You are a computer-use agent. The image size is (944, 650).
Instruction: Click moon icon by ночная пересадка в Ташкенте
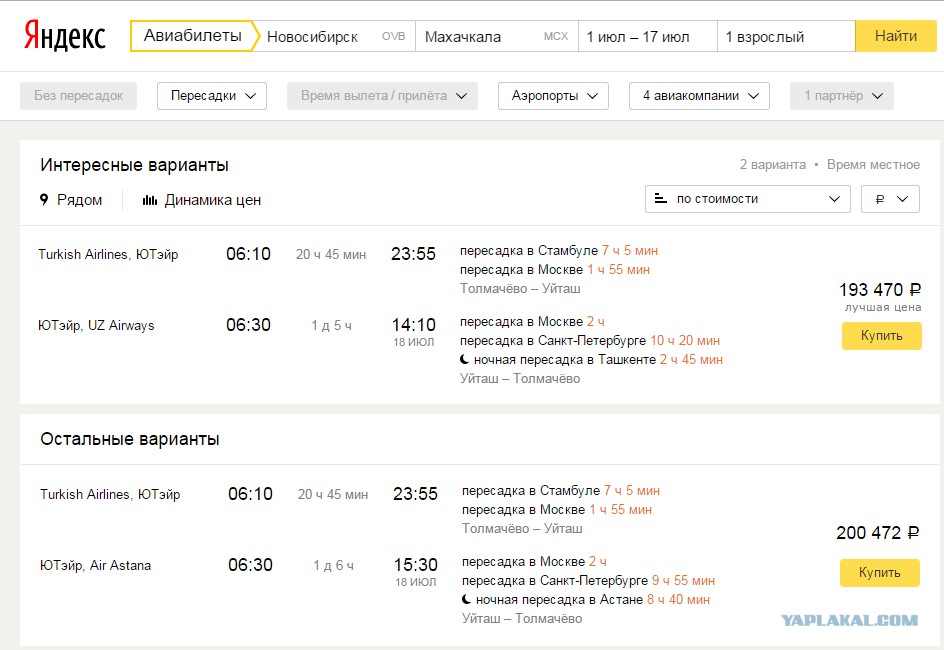[465, 359]
